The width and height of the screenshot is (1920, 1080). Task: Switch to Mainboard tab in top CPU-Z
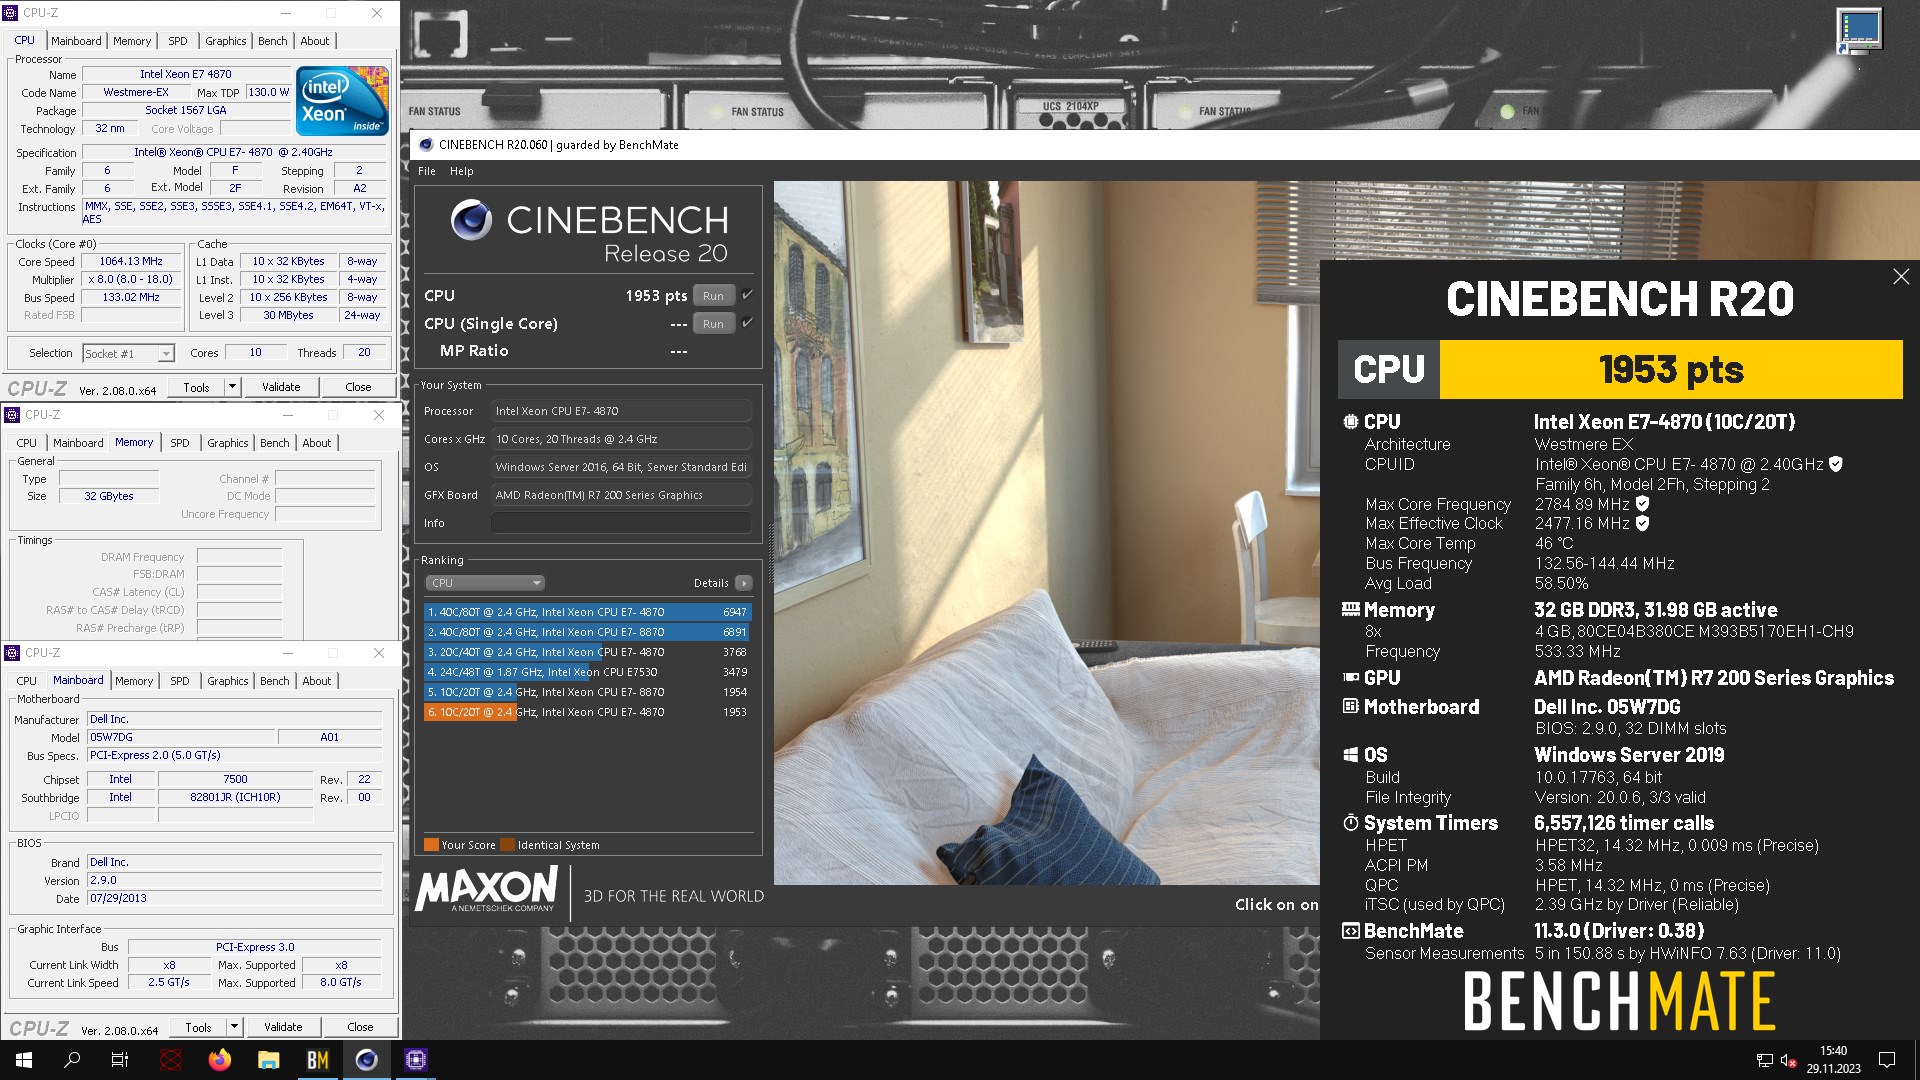coord(76,41)
